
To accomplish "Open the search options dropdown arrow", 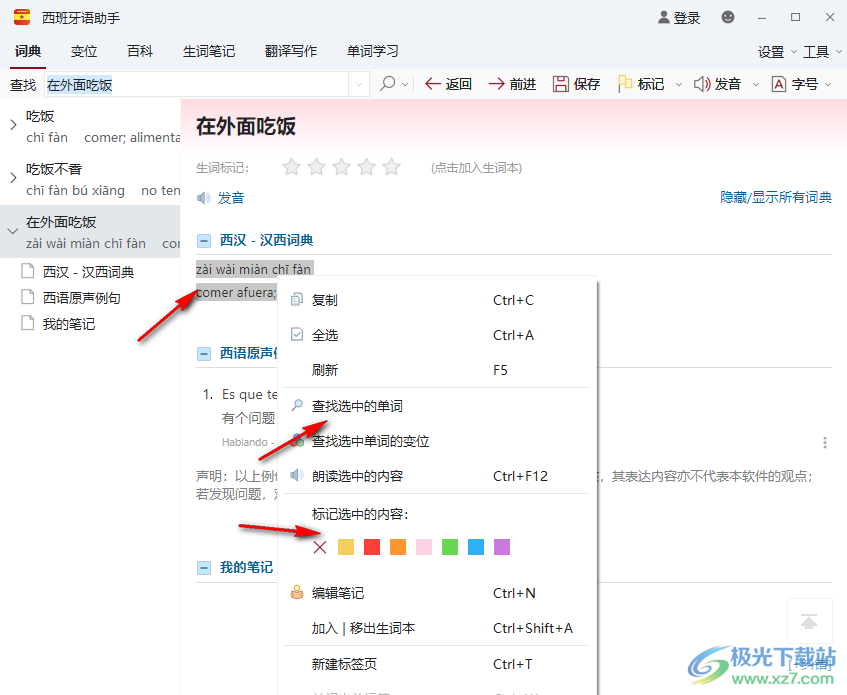I will (x=405, y=85).
